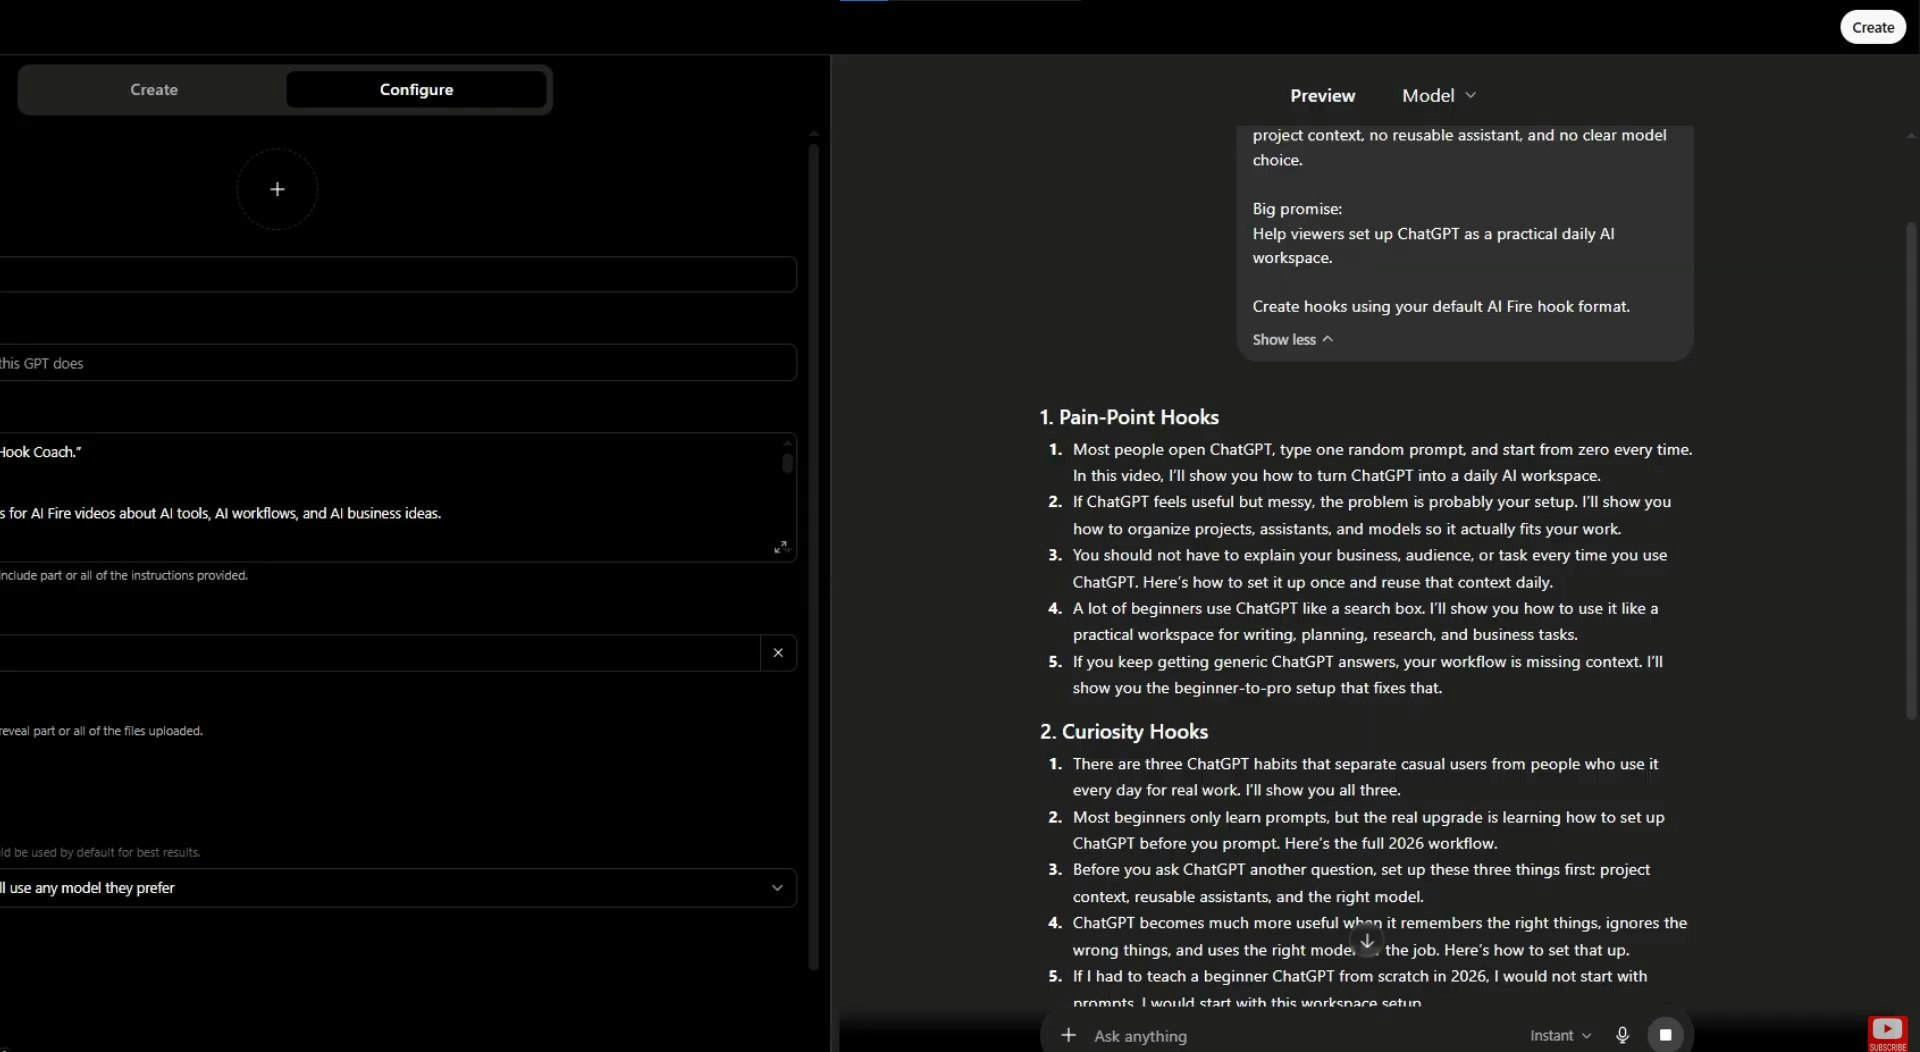Add an attachment with the plus icon in chat box
Screen dimensions: 1920x1052
1068,1035
